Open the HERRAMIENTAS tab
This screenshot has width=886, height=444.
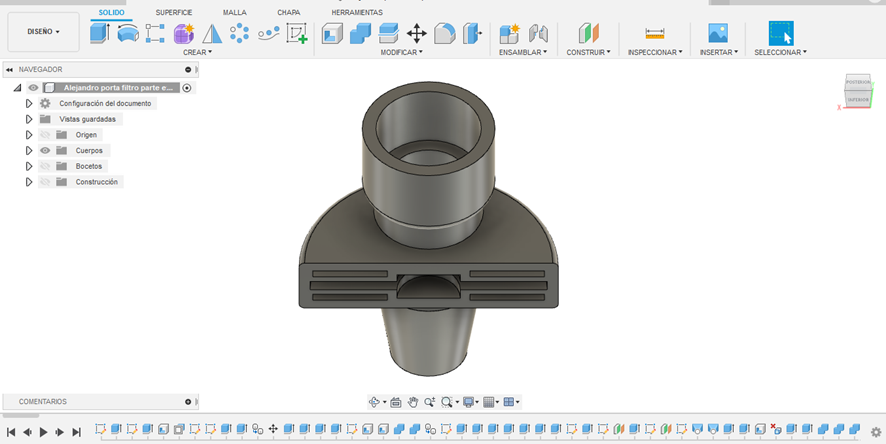(x=356, y=12)
